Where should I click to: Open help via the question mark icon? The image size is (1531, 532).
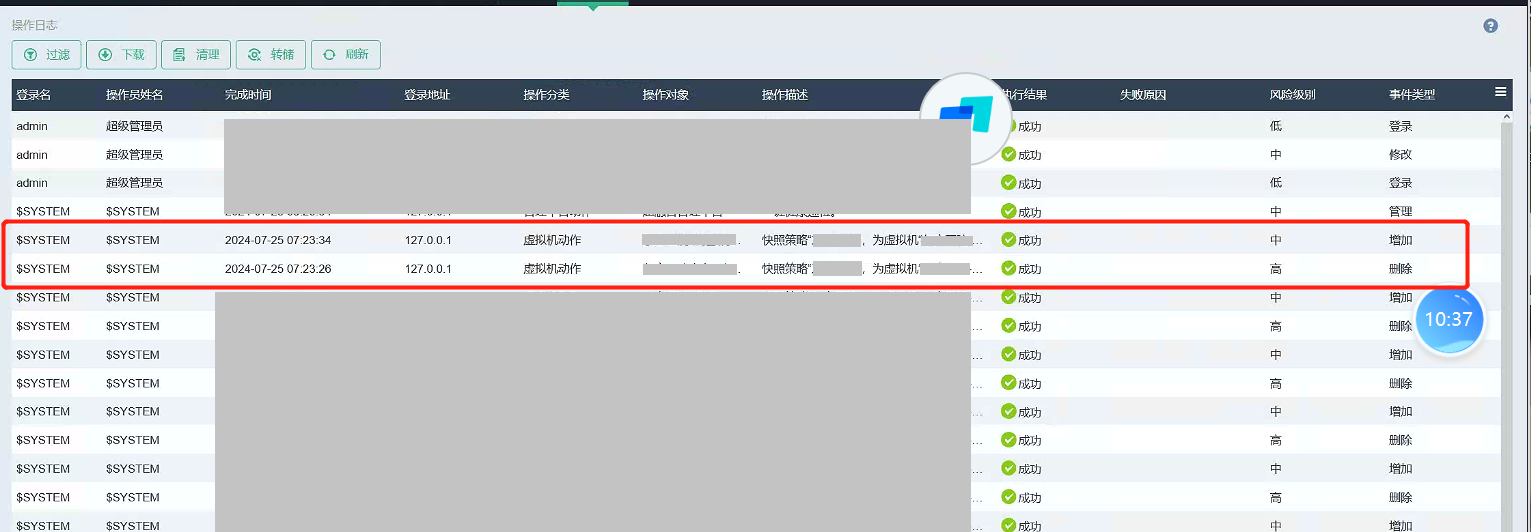[x=1490, y=26]
